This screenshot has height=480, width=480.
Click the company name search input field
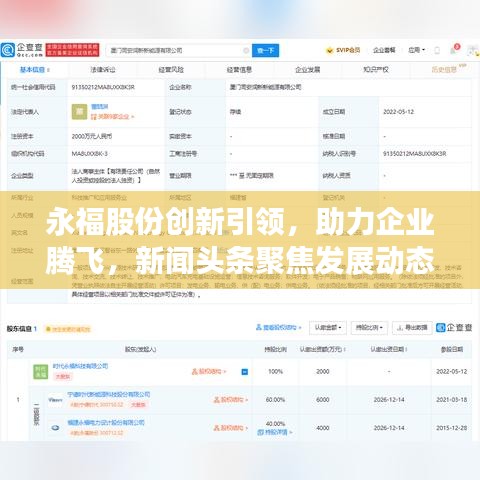click(x=175, y=50)
